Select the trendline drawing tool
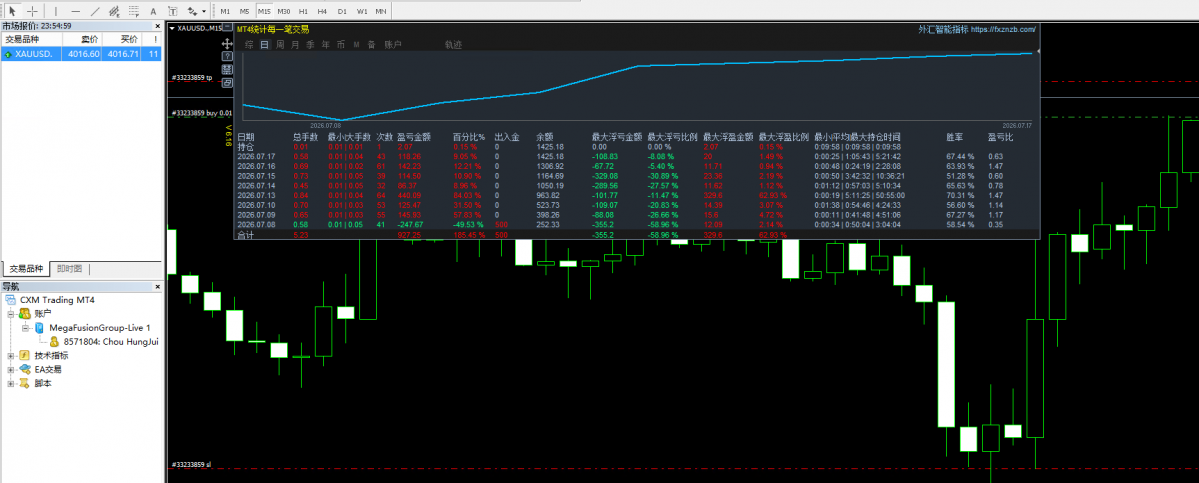 94,11
